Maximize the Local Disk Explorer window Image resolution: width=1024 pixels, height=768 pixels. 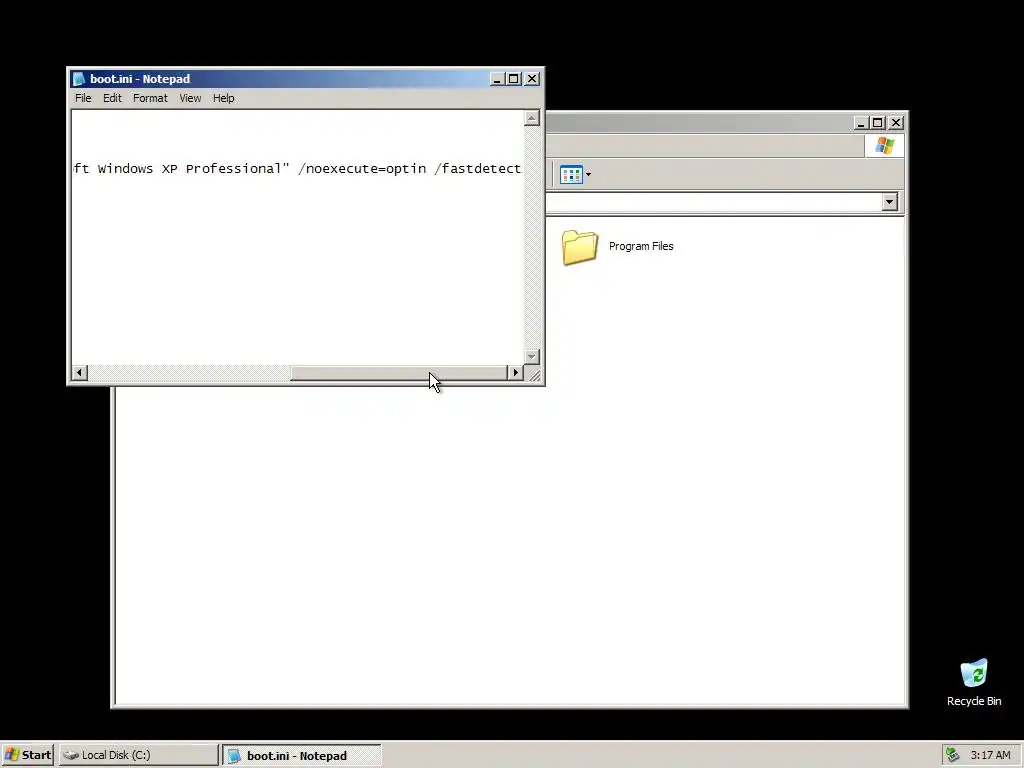pos(878,123)
